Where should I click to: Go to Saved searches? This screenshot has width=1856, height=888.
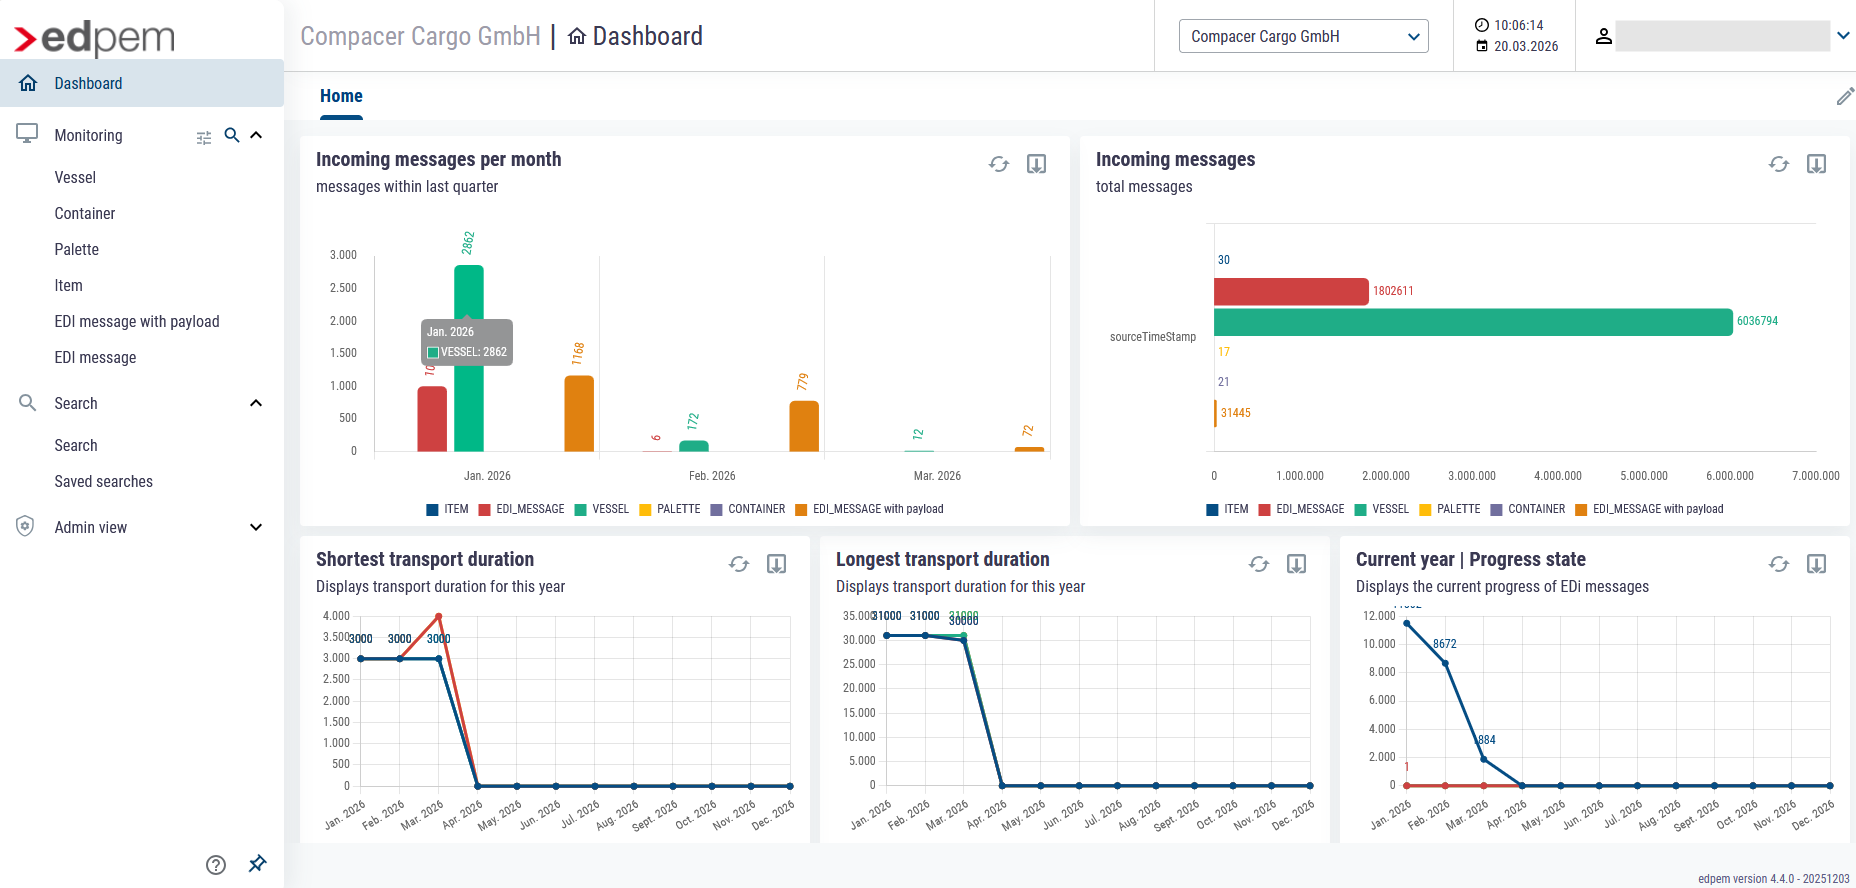point(103,481)
